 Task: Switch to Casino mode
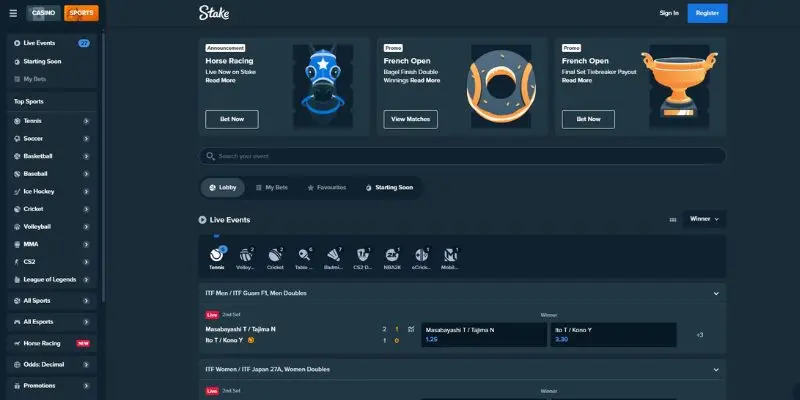tap(43, 13)
